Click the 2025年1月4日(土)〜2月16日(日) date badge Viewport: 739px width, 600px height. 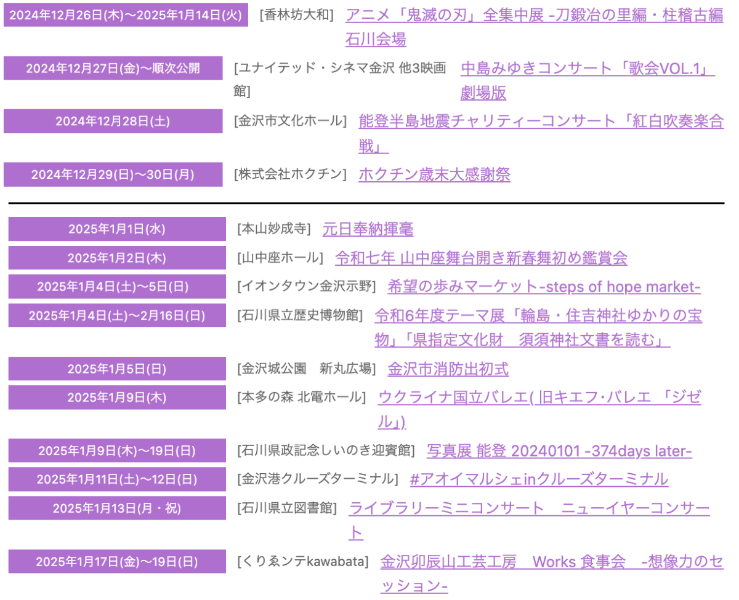click(117, 316)
